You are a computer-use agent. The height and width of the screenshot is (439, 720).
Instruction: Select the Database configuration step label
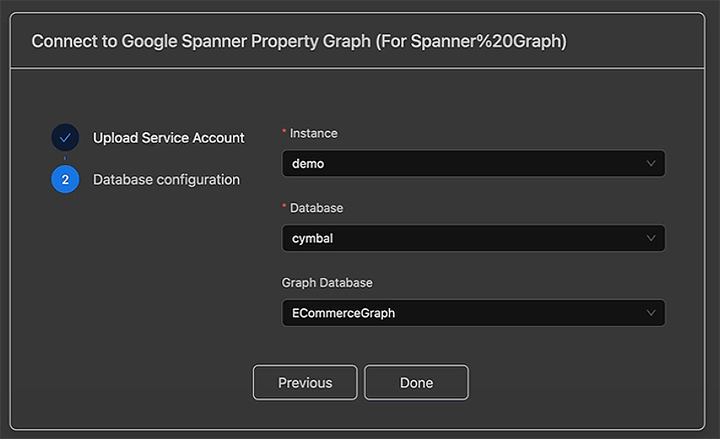click(x=166, y=180)
